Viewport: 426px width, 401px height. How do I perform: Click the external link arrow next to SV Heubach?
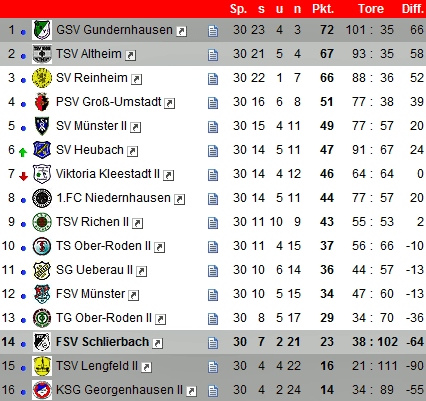tap(132, 151)
